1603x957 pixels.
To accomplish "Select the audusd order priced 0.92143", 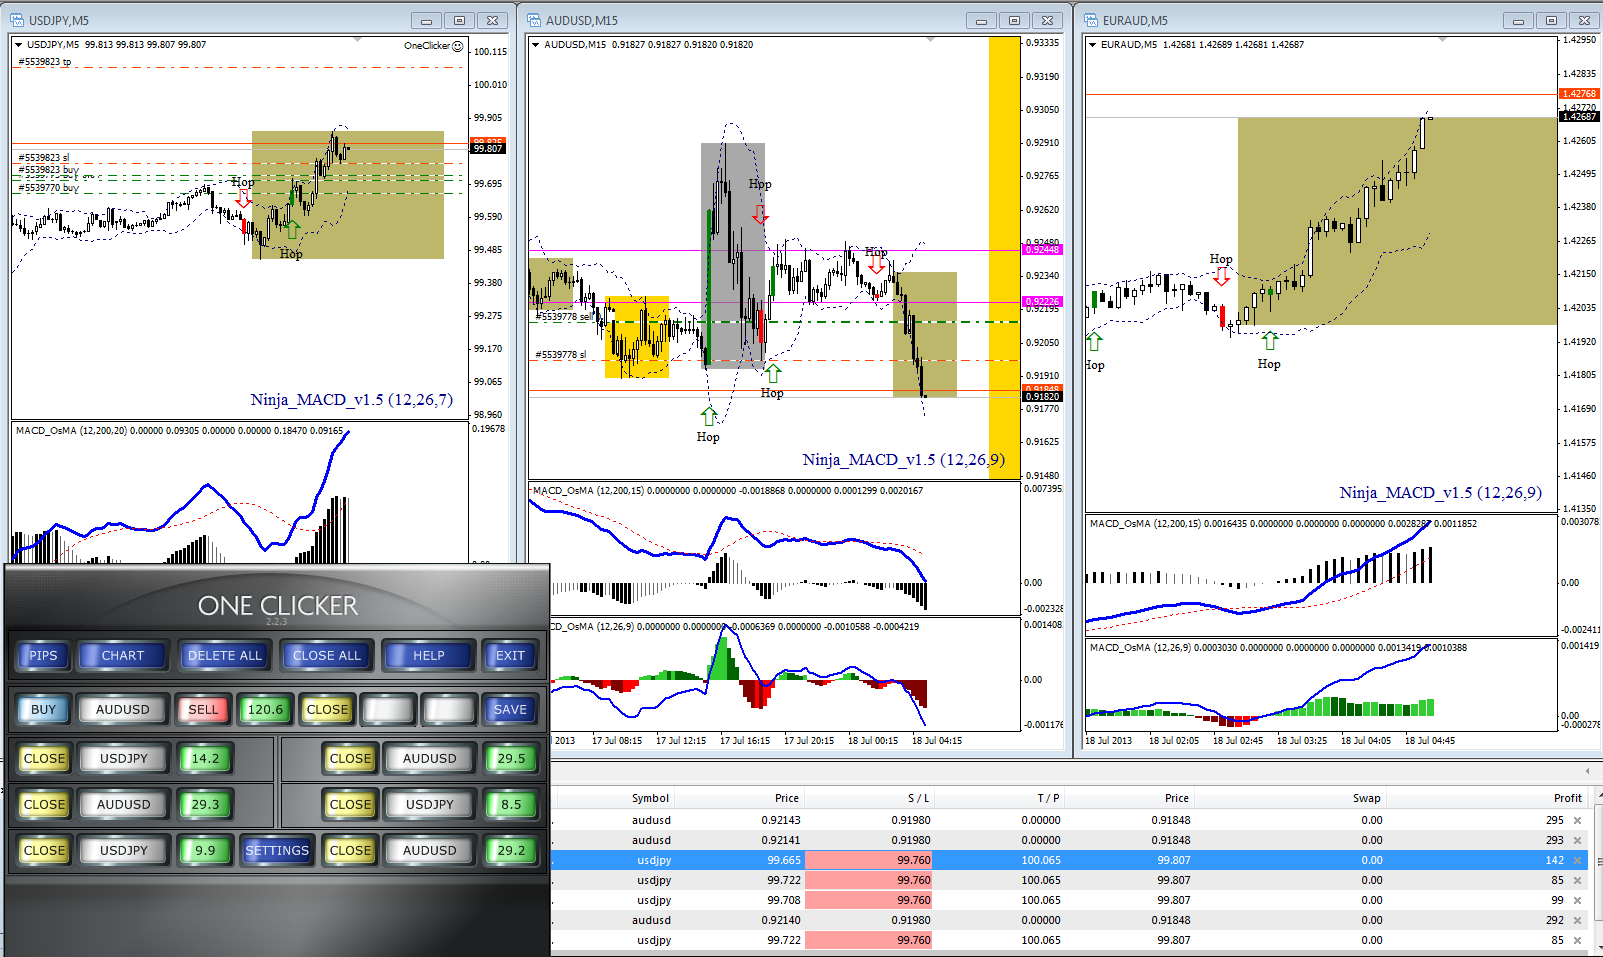I will (1070, 820).
